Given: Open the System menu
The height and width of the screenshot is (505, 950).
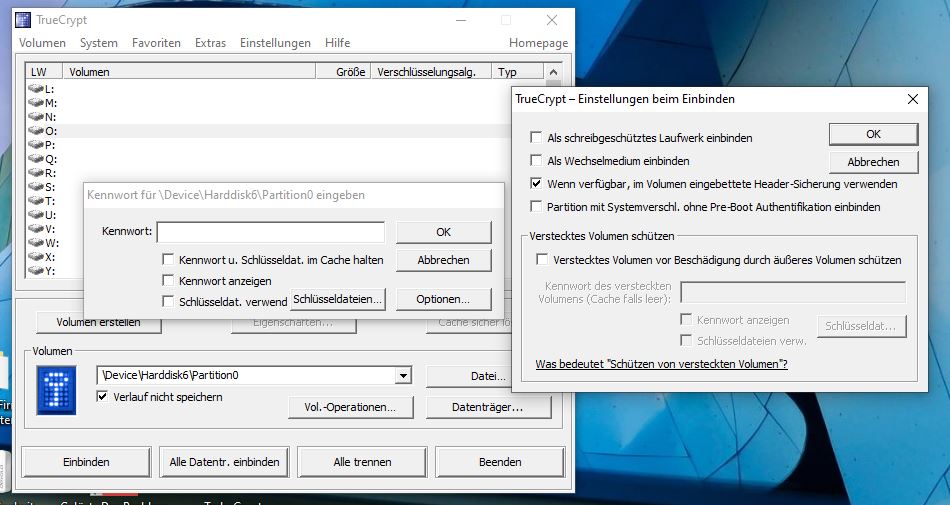Looking at the screenshot, I should 99,43.
